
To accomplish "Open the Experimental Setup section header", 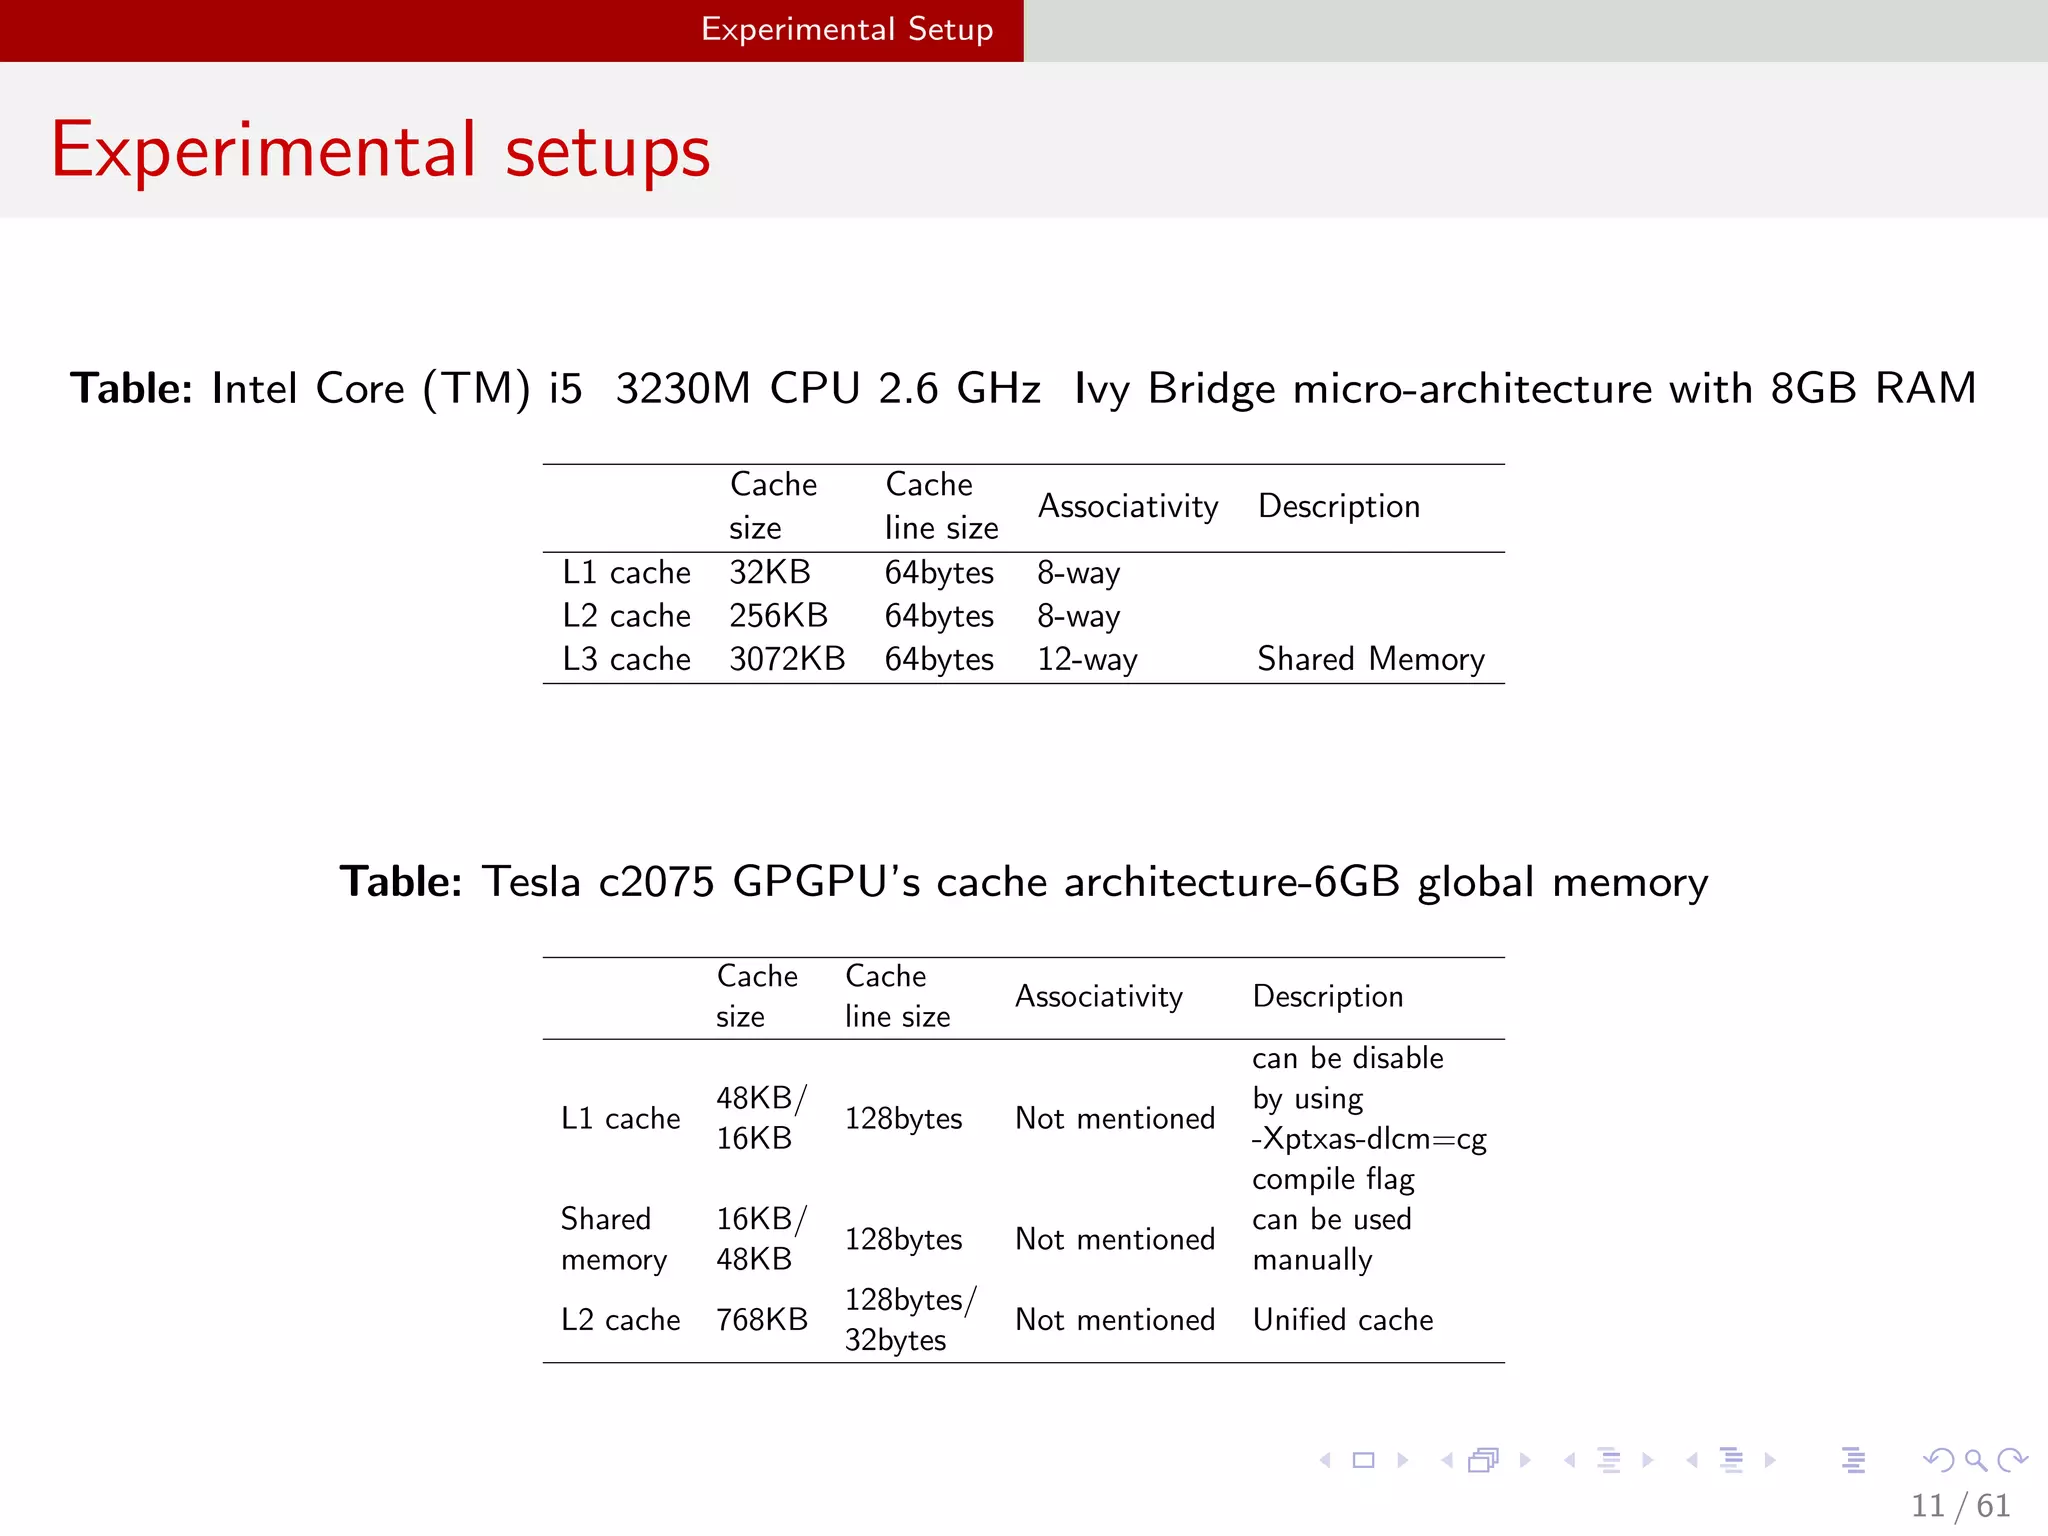I will [x=847, y=30].
